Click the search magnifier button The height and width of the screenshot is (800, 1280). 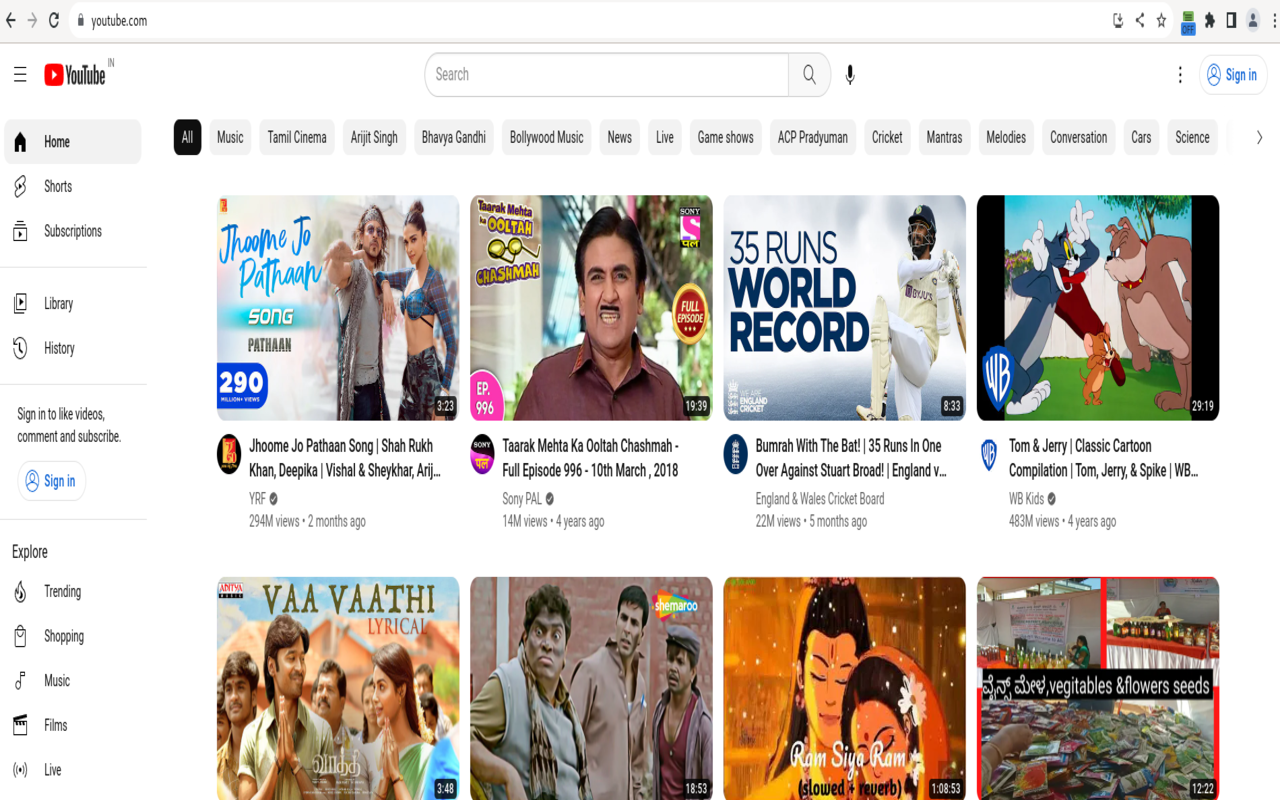pyautogui.click(x=809, y=75)
